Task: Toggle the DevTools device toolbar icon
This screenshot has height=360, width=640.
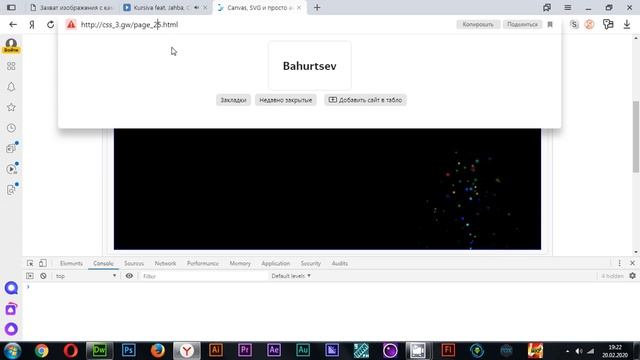Action: [42, 263]
